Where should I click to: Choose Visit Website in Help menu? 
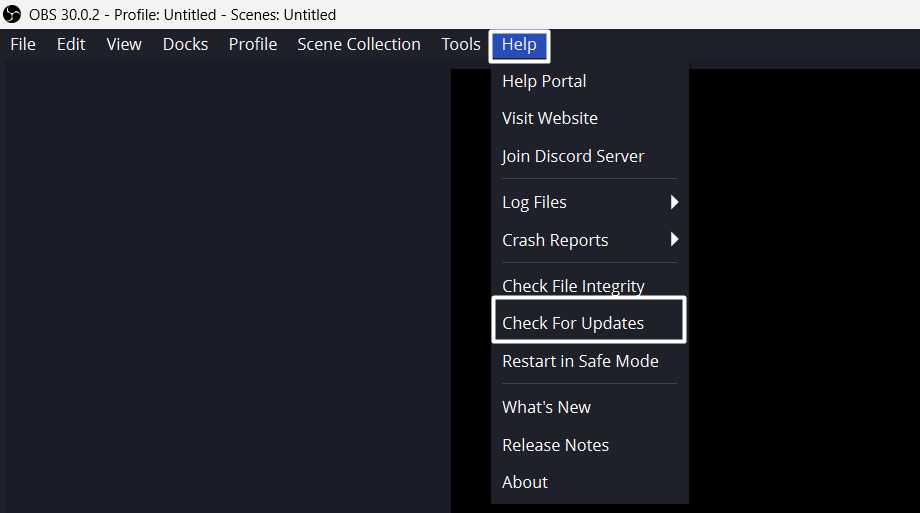tap(550, 118)
